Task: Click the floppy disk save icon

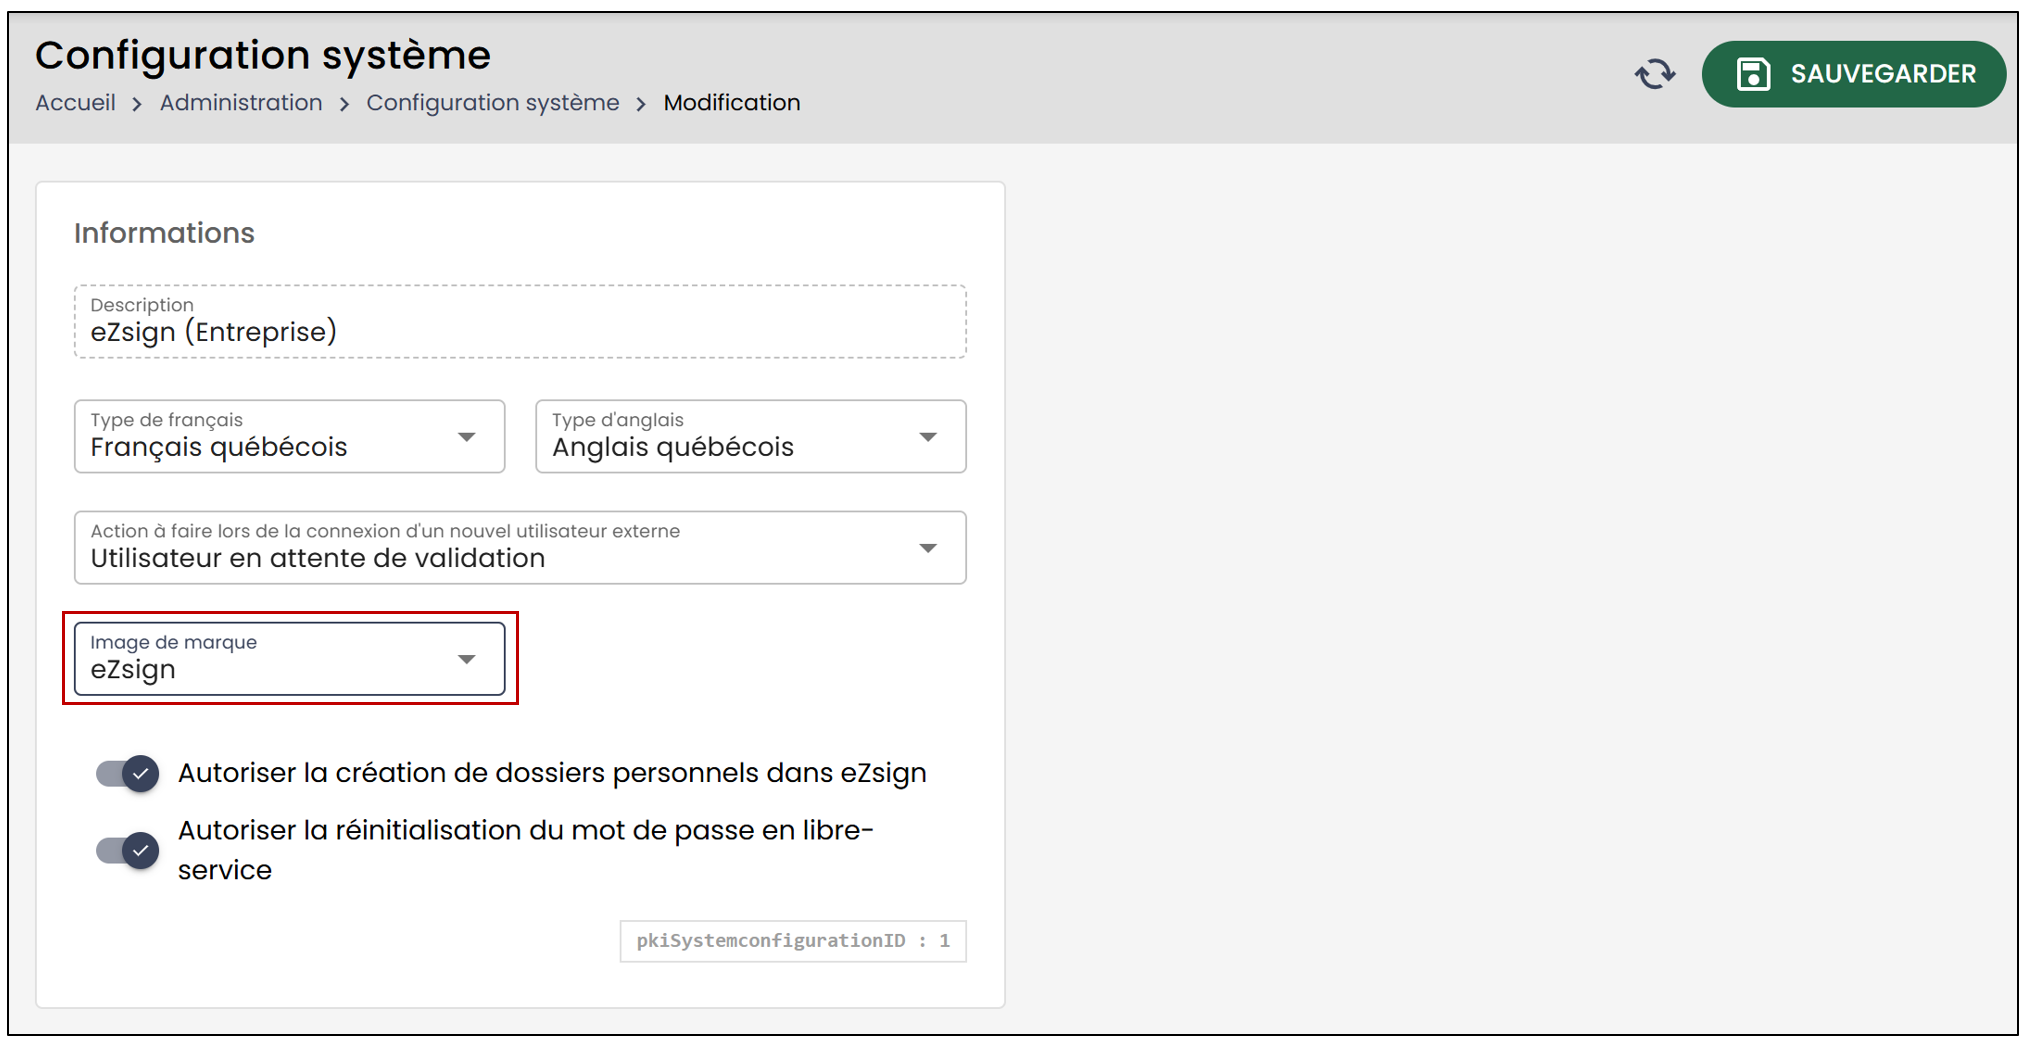Action: (x=1753, y=74)
